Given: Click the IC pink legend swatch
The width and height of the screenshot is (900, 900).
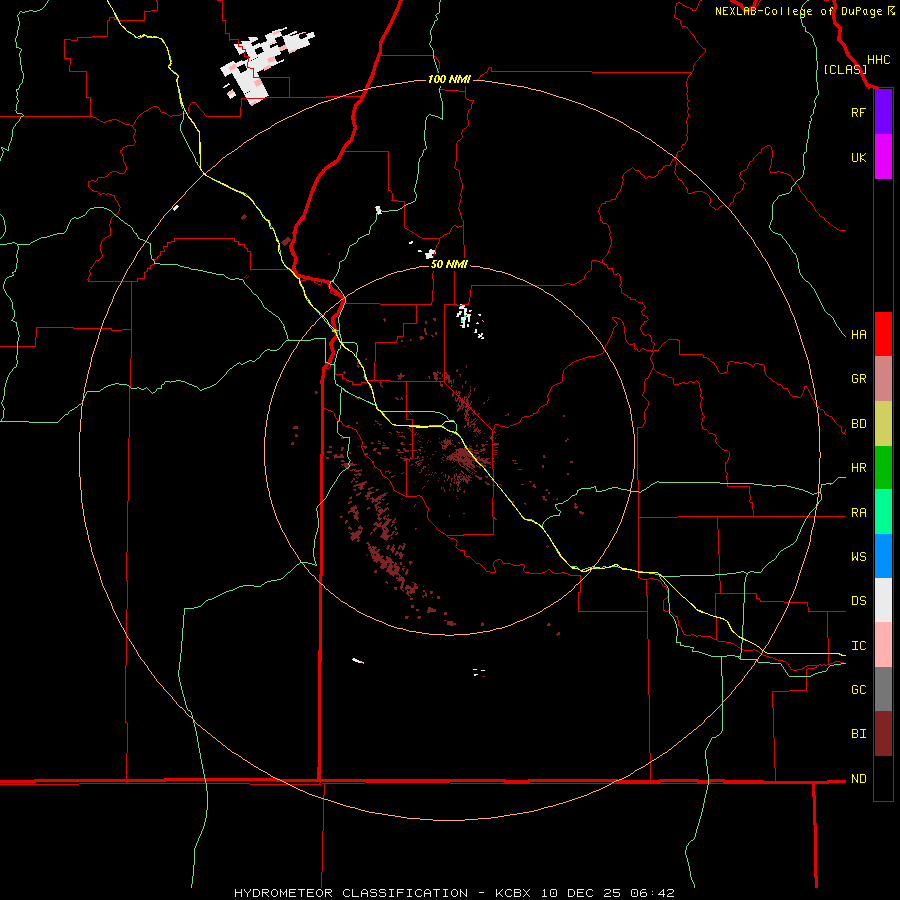Looking at the screenshot, I should (x=883, y=645).
